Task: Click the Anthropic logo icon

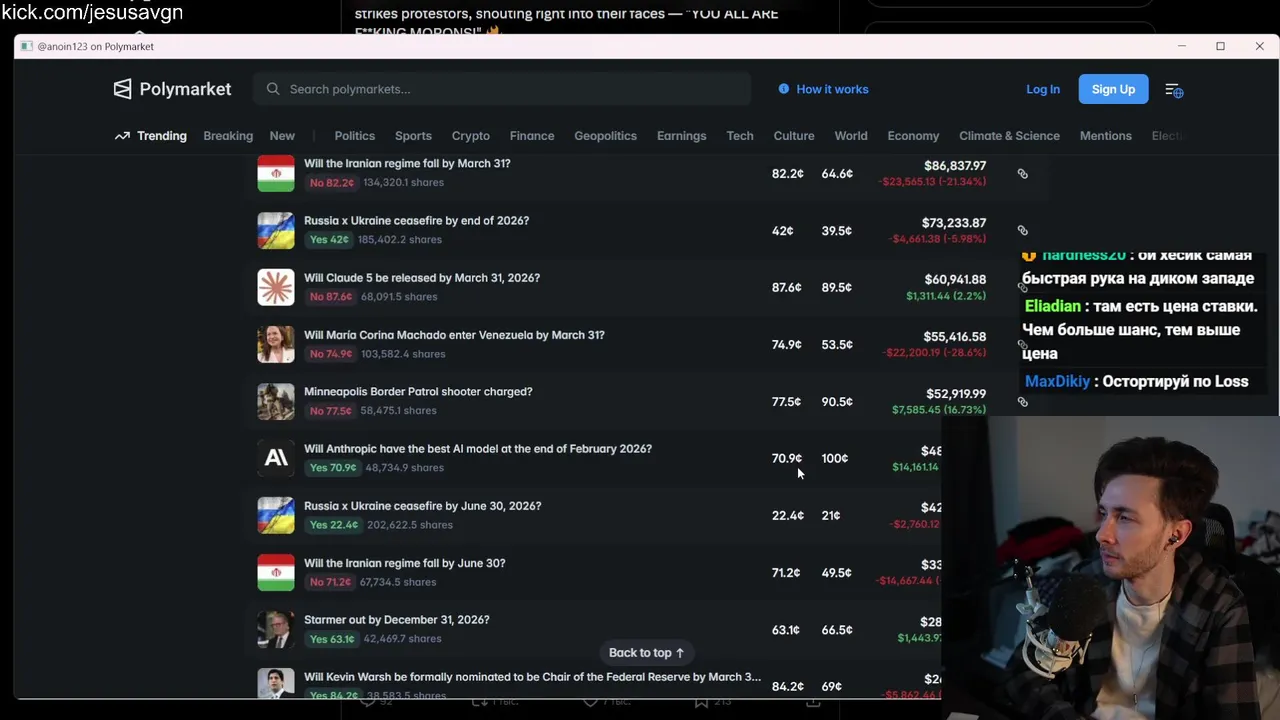Action: 276,458
